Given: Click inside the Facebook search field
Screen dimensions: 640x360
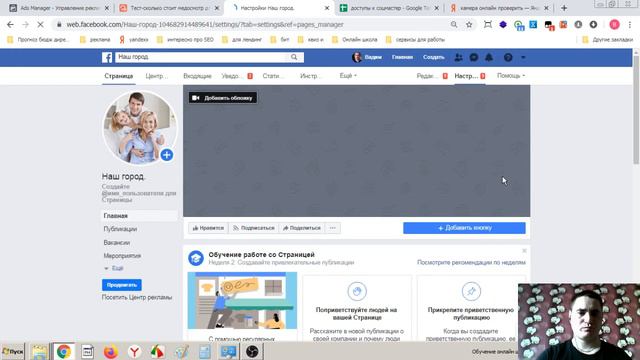Looking at the screenshot, I should pyautogui.click(x=202, y=57).
